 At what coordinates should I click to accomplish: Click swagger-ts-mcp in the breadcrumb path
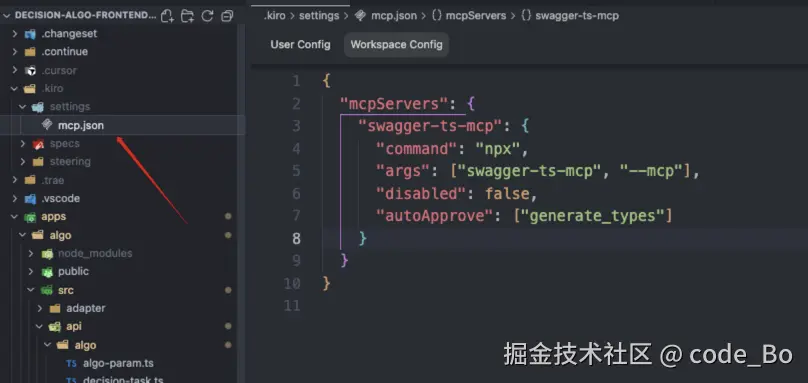(577, 15)
